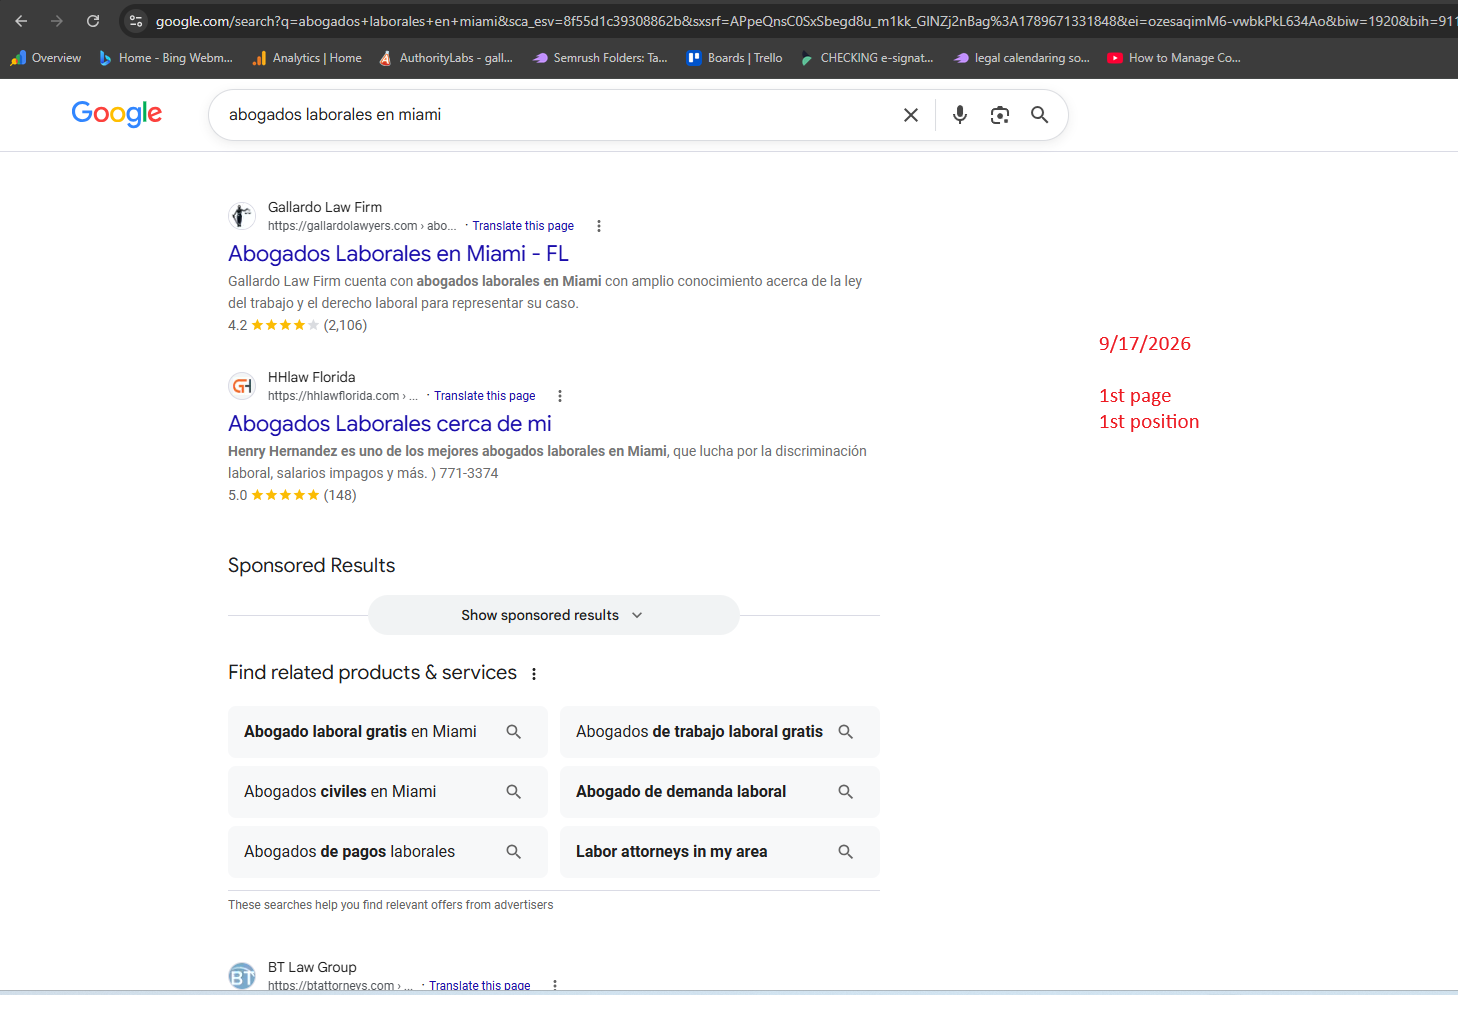Open more options for Gallardo Law Firm result
The height and width of the screenshot is (1030, 1458).
click(598, 226)
